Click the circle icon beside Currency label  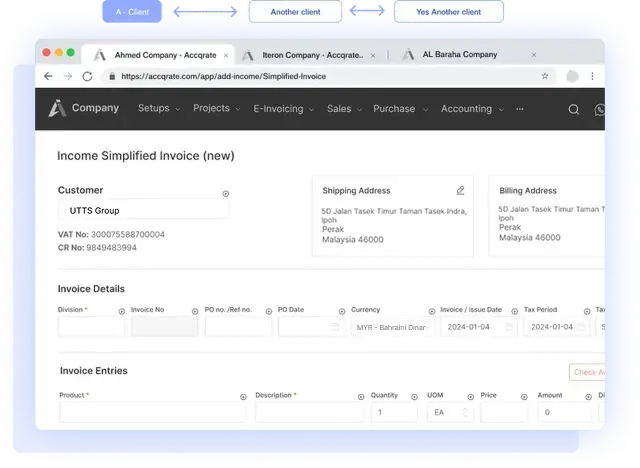432,311
